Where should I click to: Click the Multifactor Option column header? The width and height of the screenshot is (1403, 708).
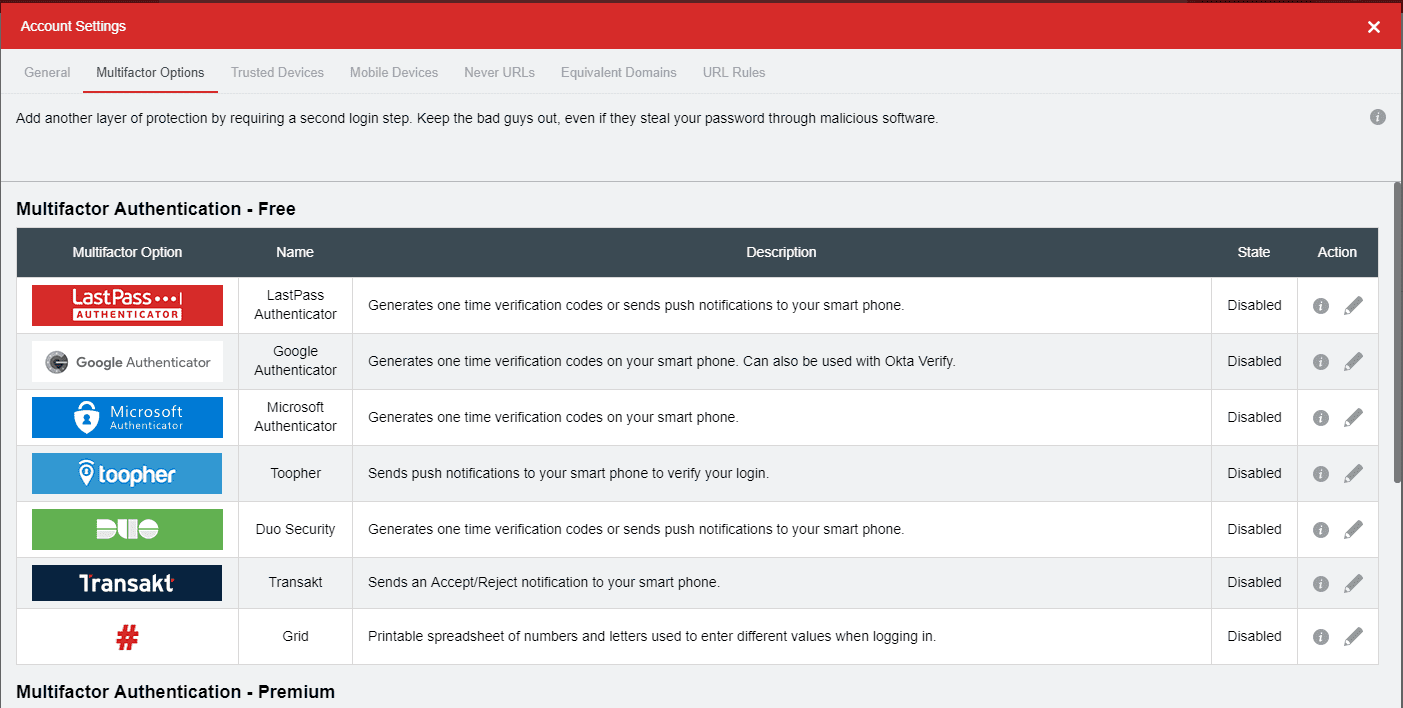click(127, 252)
